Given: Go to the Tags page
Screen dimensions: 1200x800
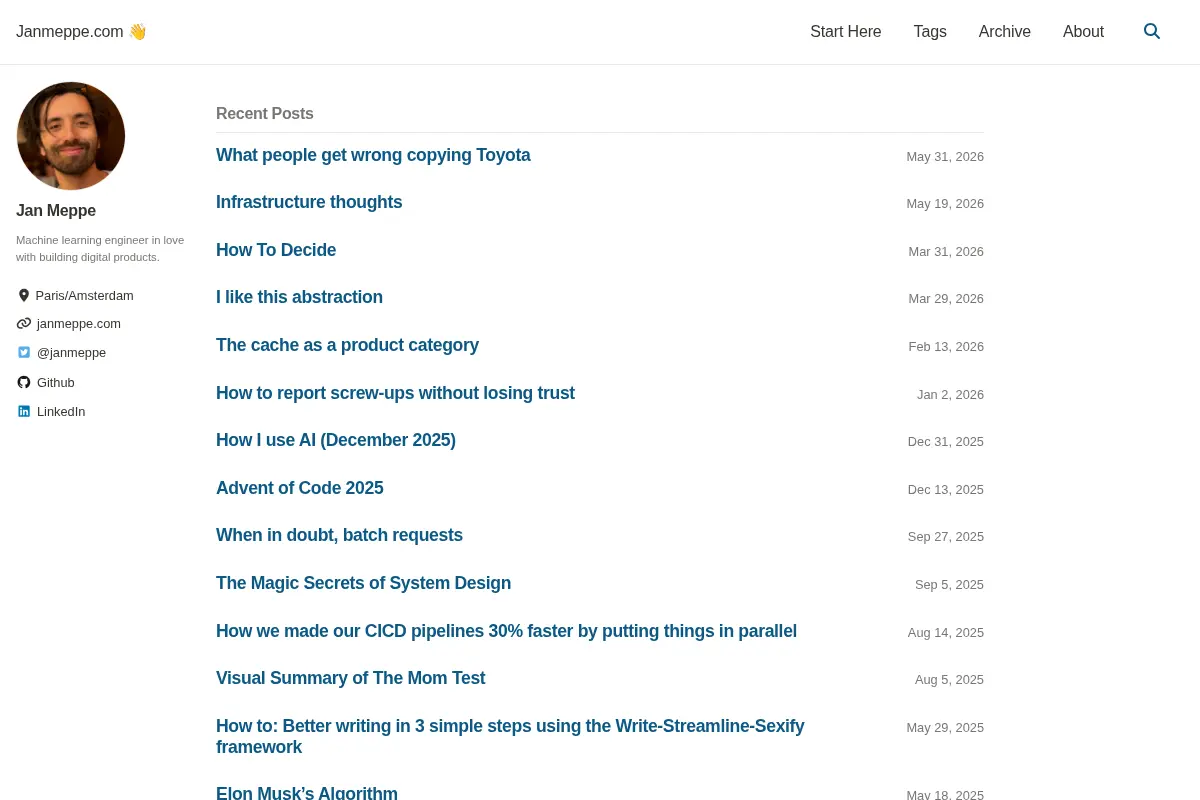Looking at the screenshot, I should (930, 32).
